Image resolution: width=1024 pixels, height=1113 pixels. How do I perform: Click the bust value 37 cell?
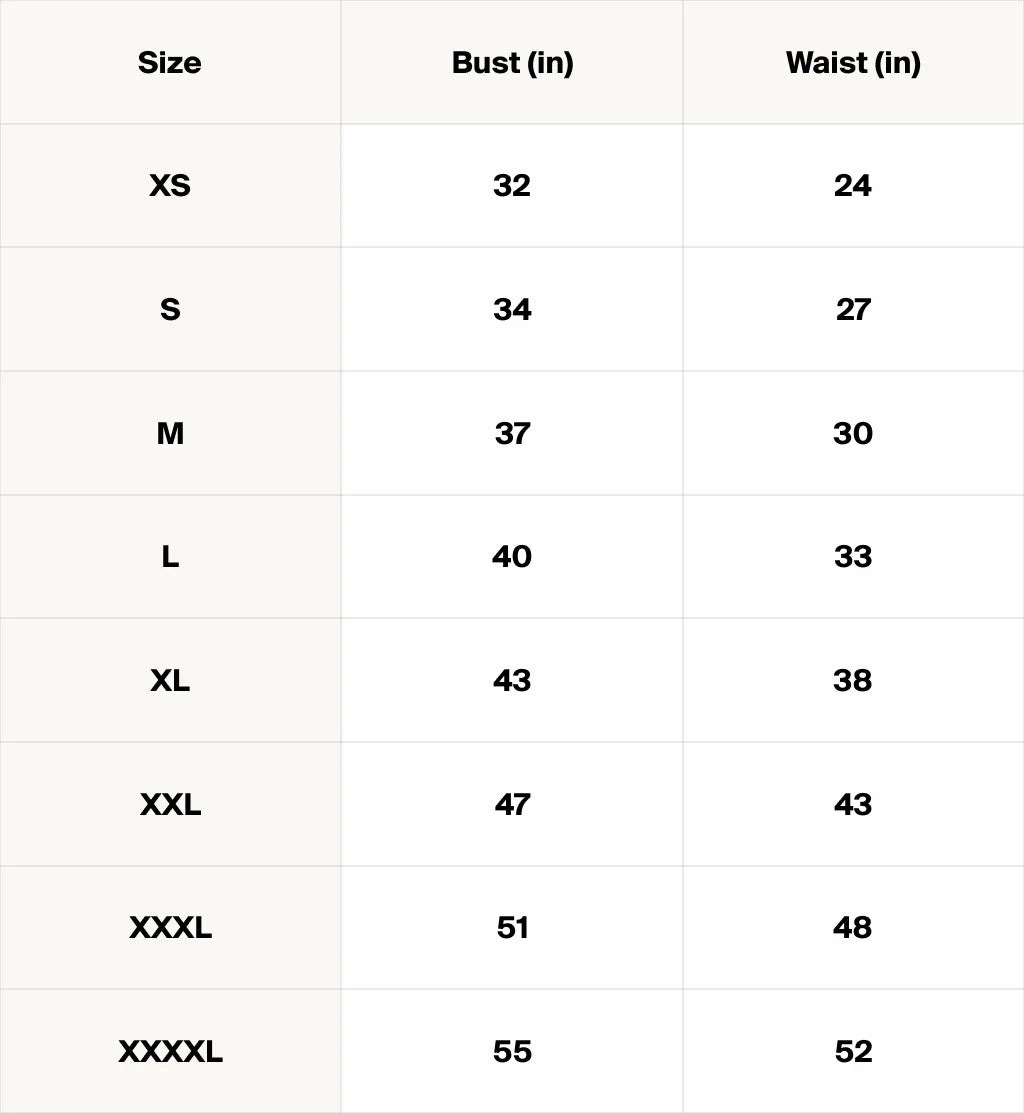coord(512,433)
